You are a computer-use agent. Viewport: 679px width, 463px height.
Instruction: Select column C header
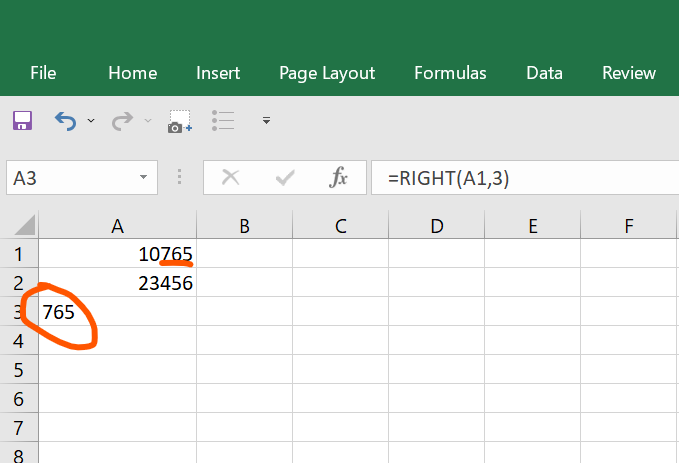coord(341,226)
